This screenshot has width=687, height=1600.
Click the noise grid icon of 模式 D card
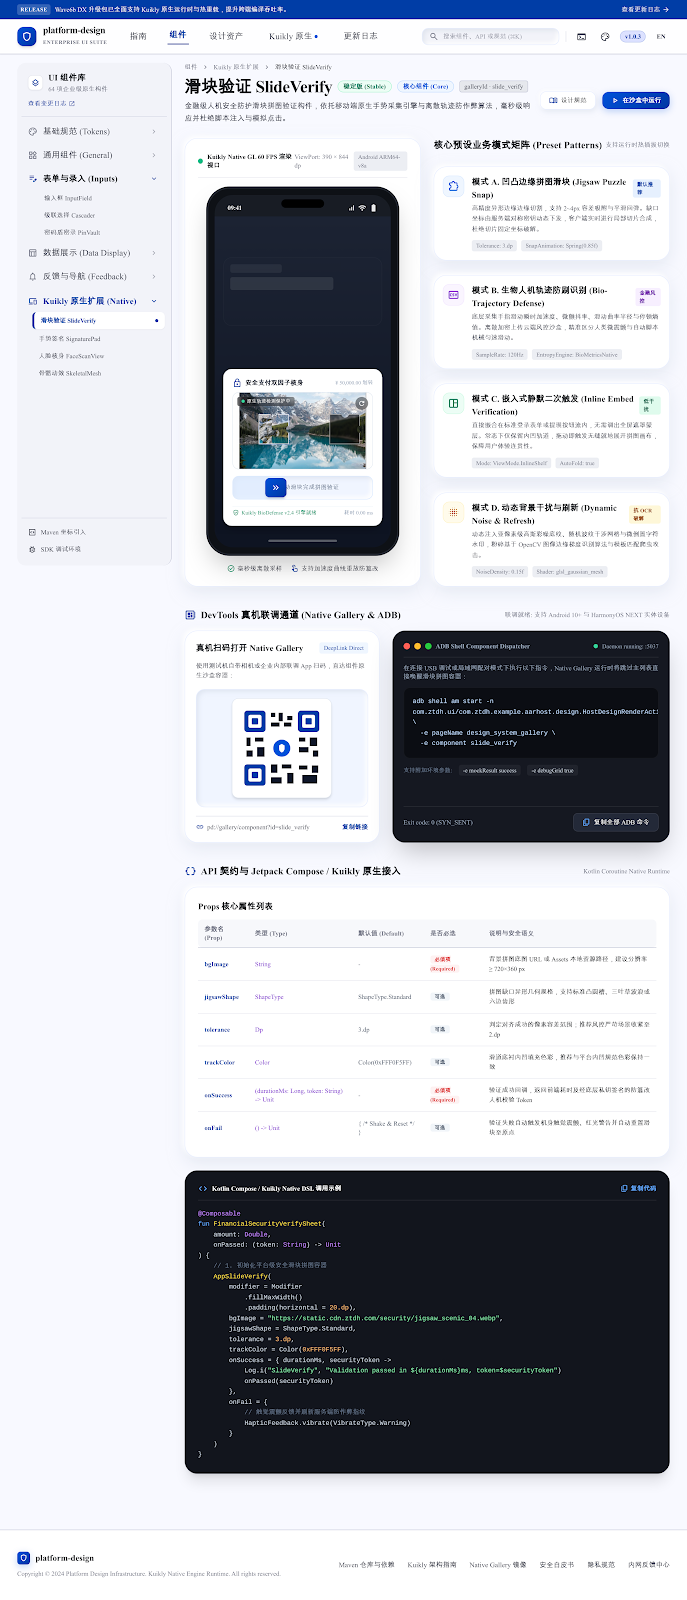click(x=453, y=512)
